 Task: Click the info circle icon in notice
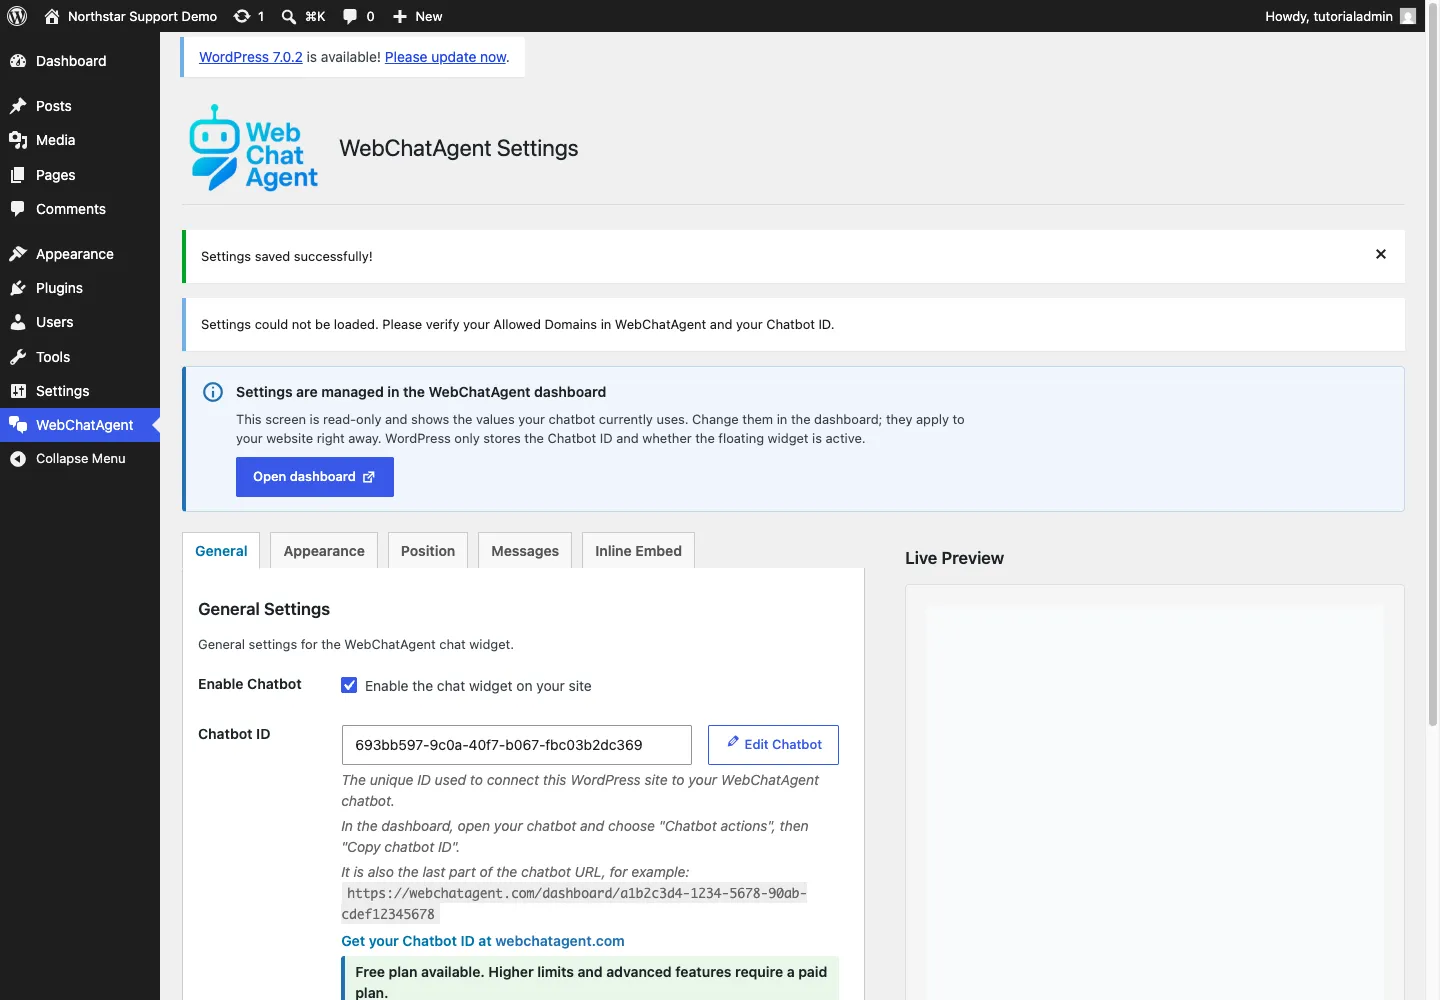[213, 392]
